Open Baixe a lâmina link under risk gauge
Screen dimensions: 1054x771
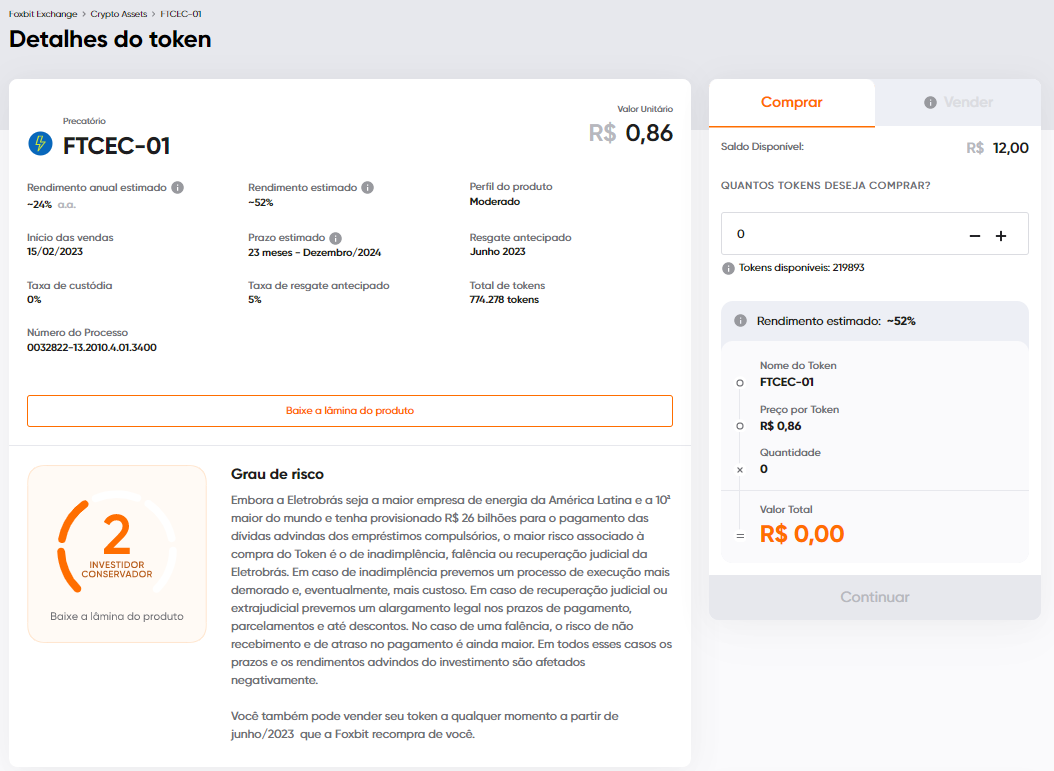[x=117, y=616]
